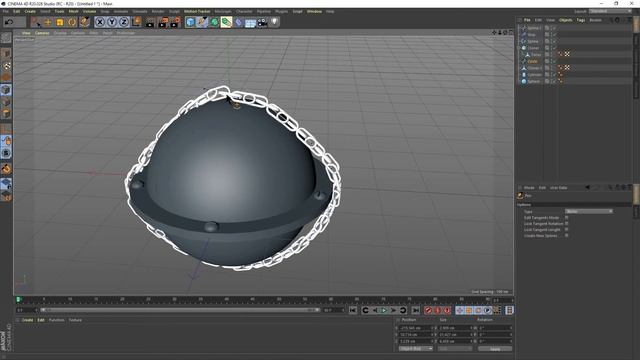Enable Lock Tangent Rotation checkbox
640x360 pixels.
(x=567, y=224)
